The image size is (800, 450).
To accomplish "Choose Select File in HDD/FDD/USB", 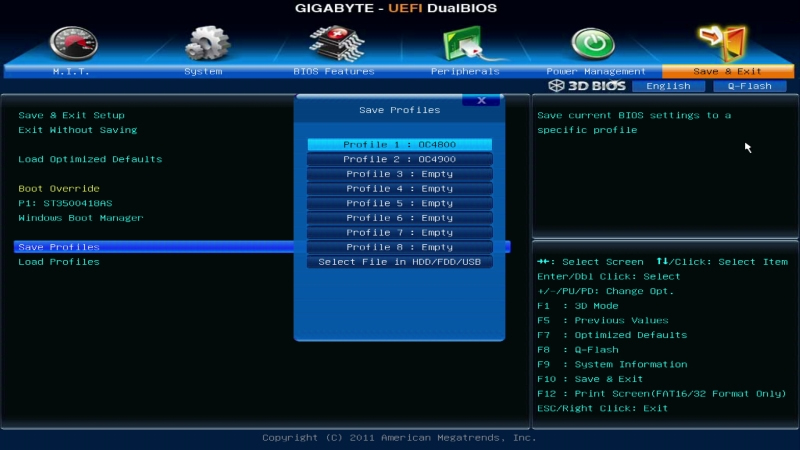I will pyautogui.click(x=399, y=262).
